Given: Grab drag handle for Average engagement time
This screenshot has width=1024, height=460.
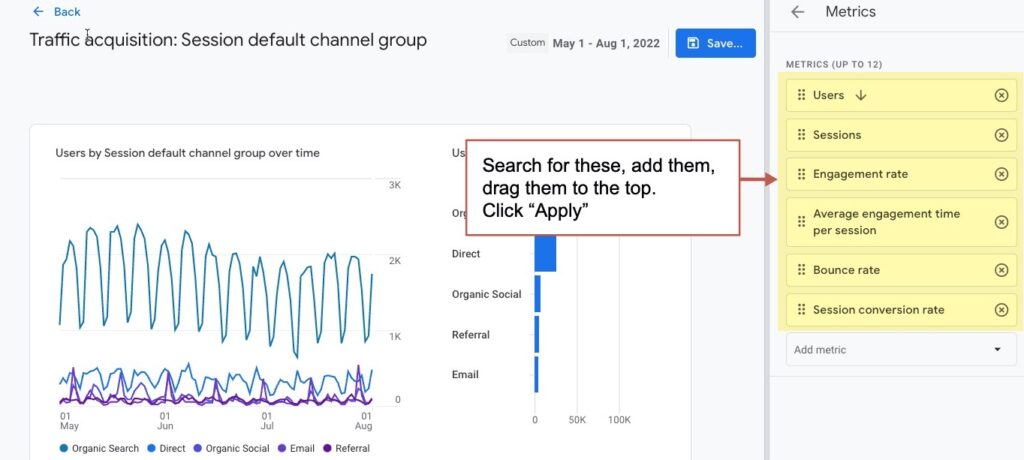Looking at the screenshot, I should pyautogui.click(x=801, y=222).
